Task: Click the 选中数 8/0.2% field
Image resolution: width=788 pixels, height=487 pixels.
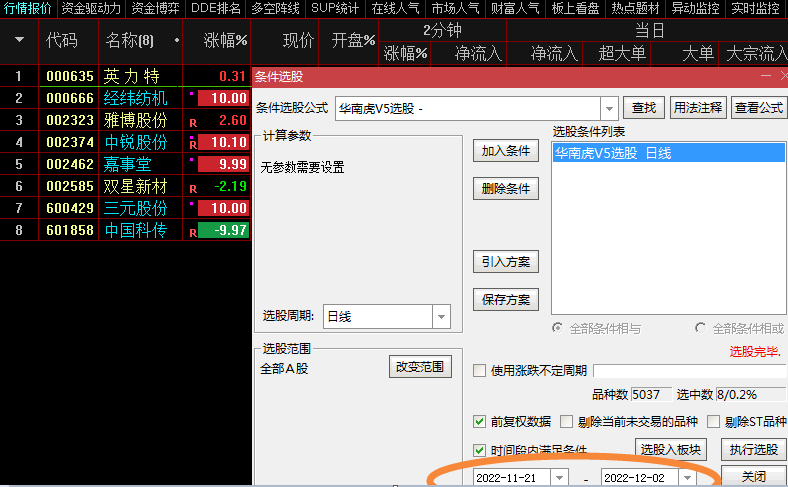Action: (751, 395)
